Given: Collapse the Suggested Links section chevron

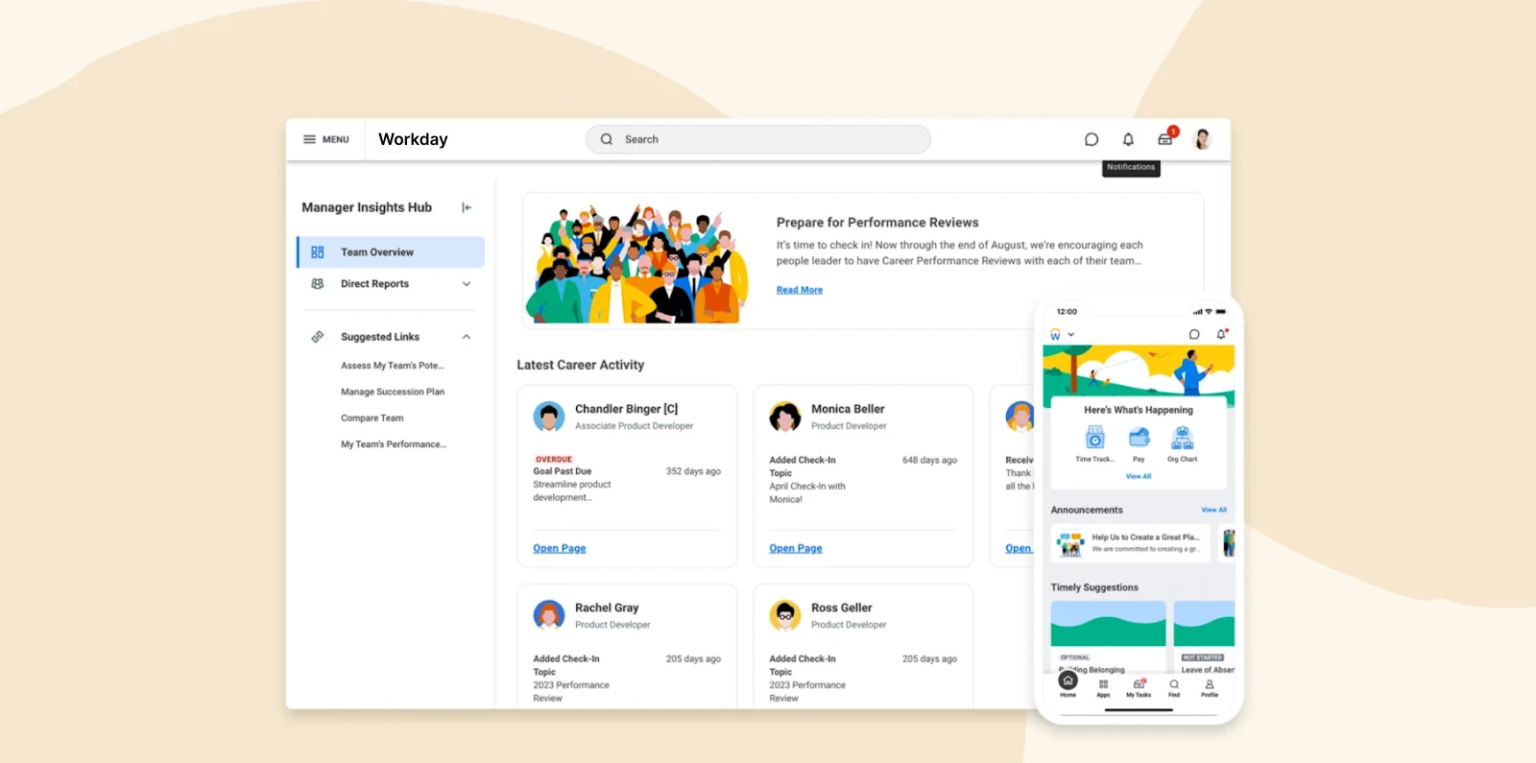Looking at the screenshot, I should [x=466, y=337].
